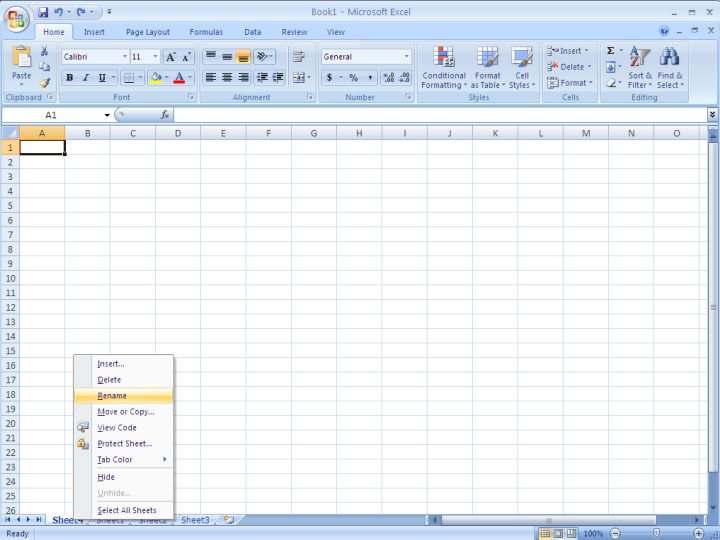Open the Calibri font name dropdown
Image resolution: width=720 pixels, height=540 pixels.
click(124, 57)
